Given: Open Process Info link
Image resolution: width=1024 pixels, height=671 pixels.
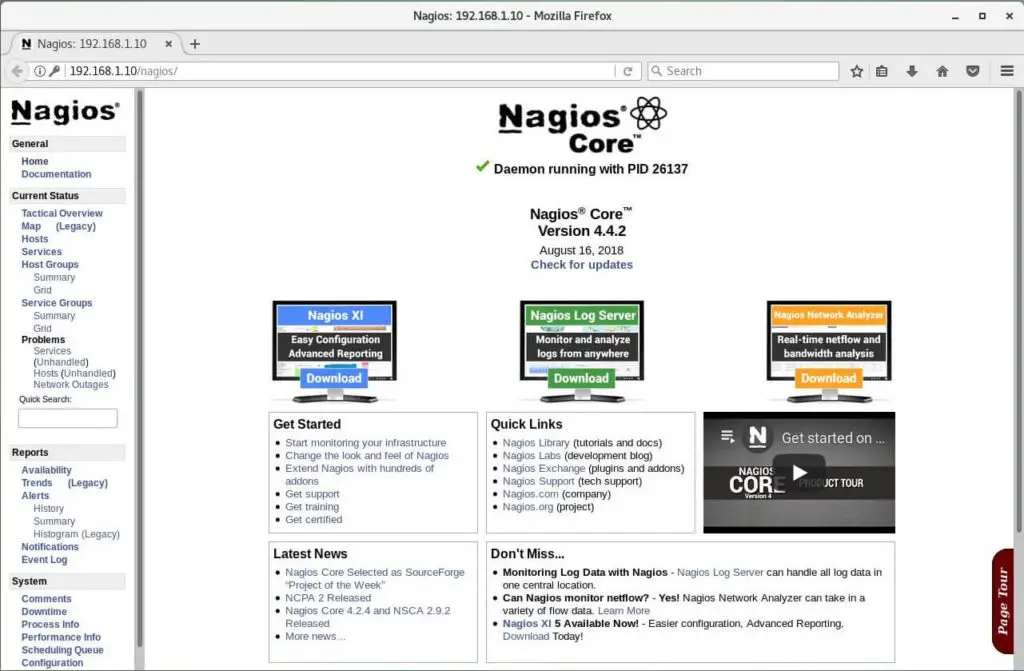Looking at the screenshot, I should coord(50,625).
